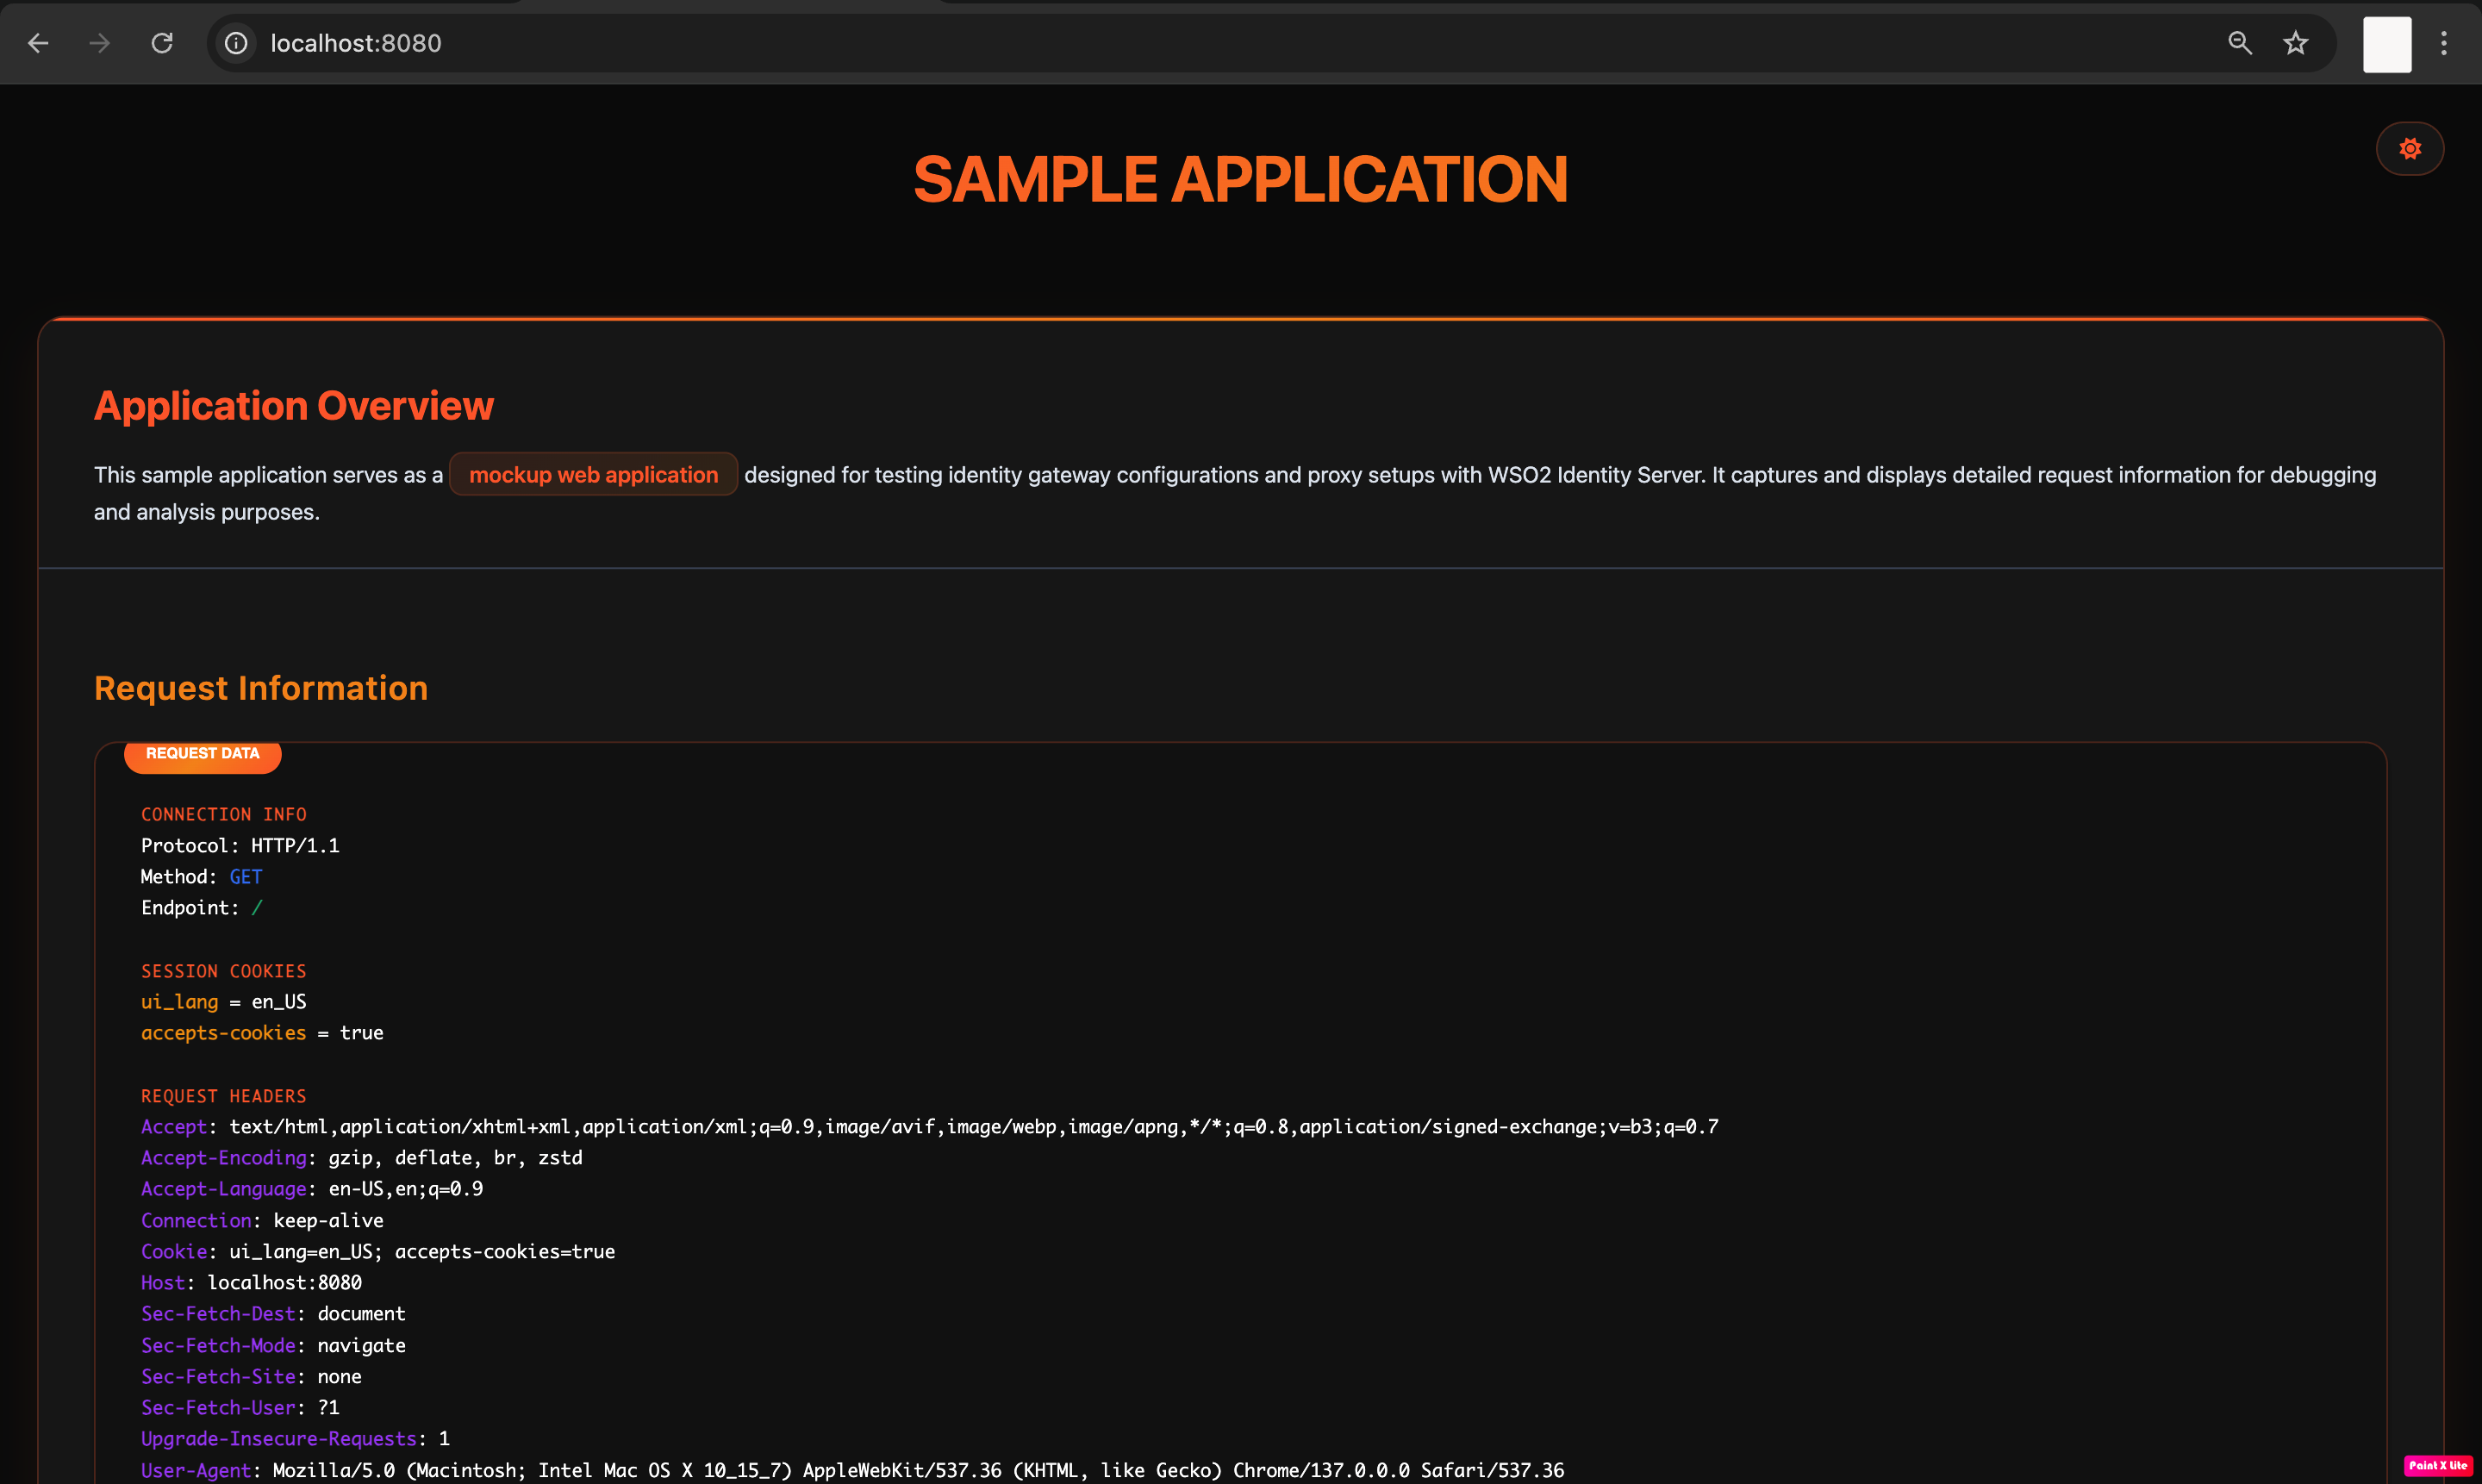
Task: Go back using browser back arrow
Action: coord(38,43)
